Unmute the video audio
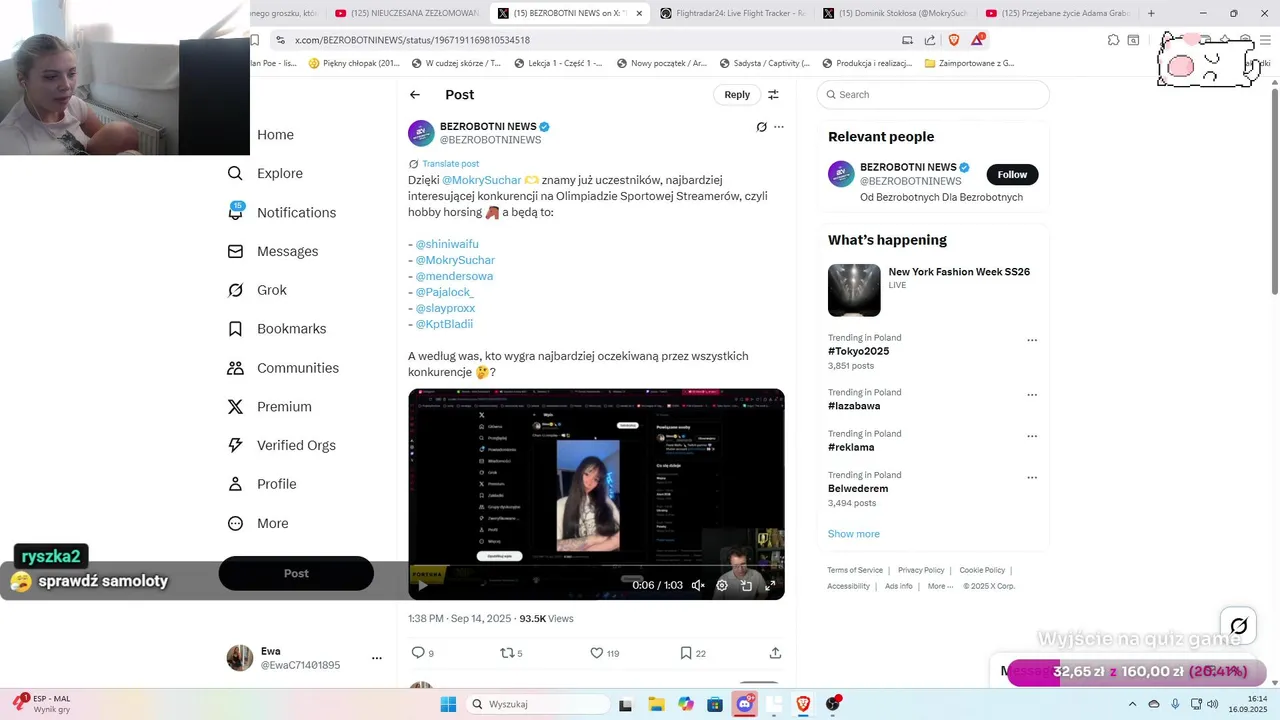Viewport: 1280px width, 720px height. pos(698,586)
